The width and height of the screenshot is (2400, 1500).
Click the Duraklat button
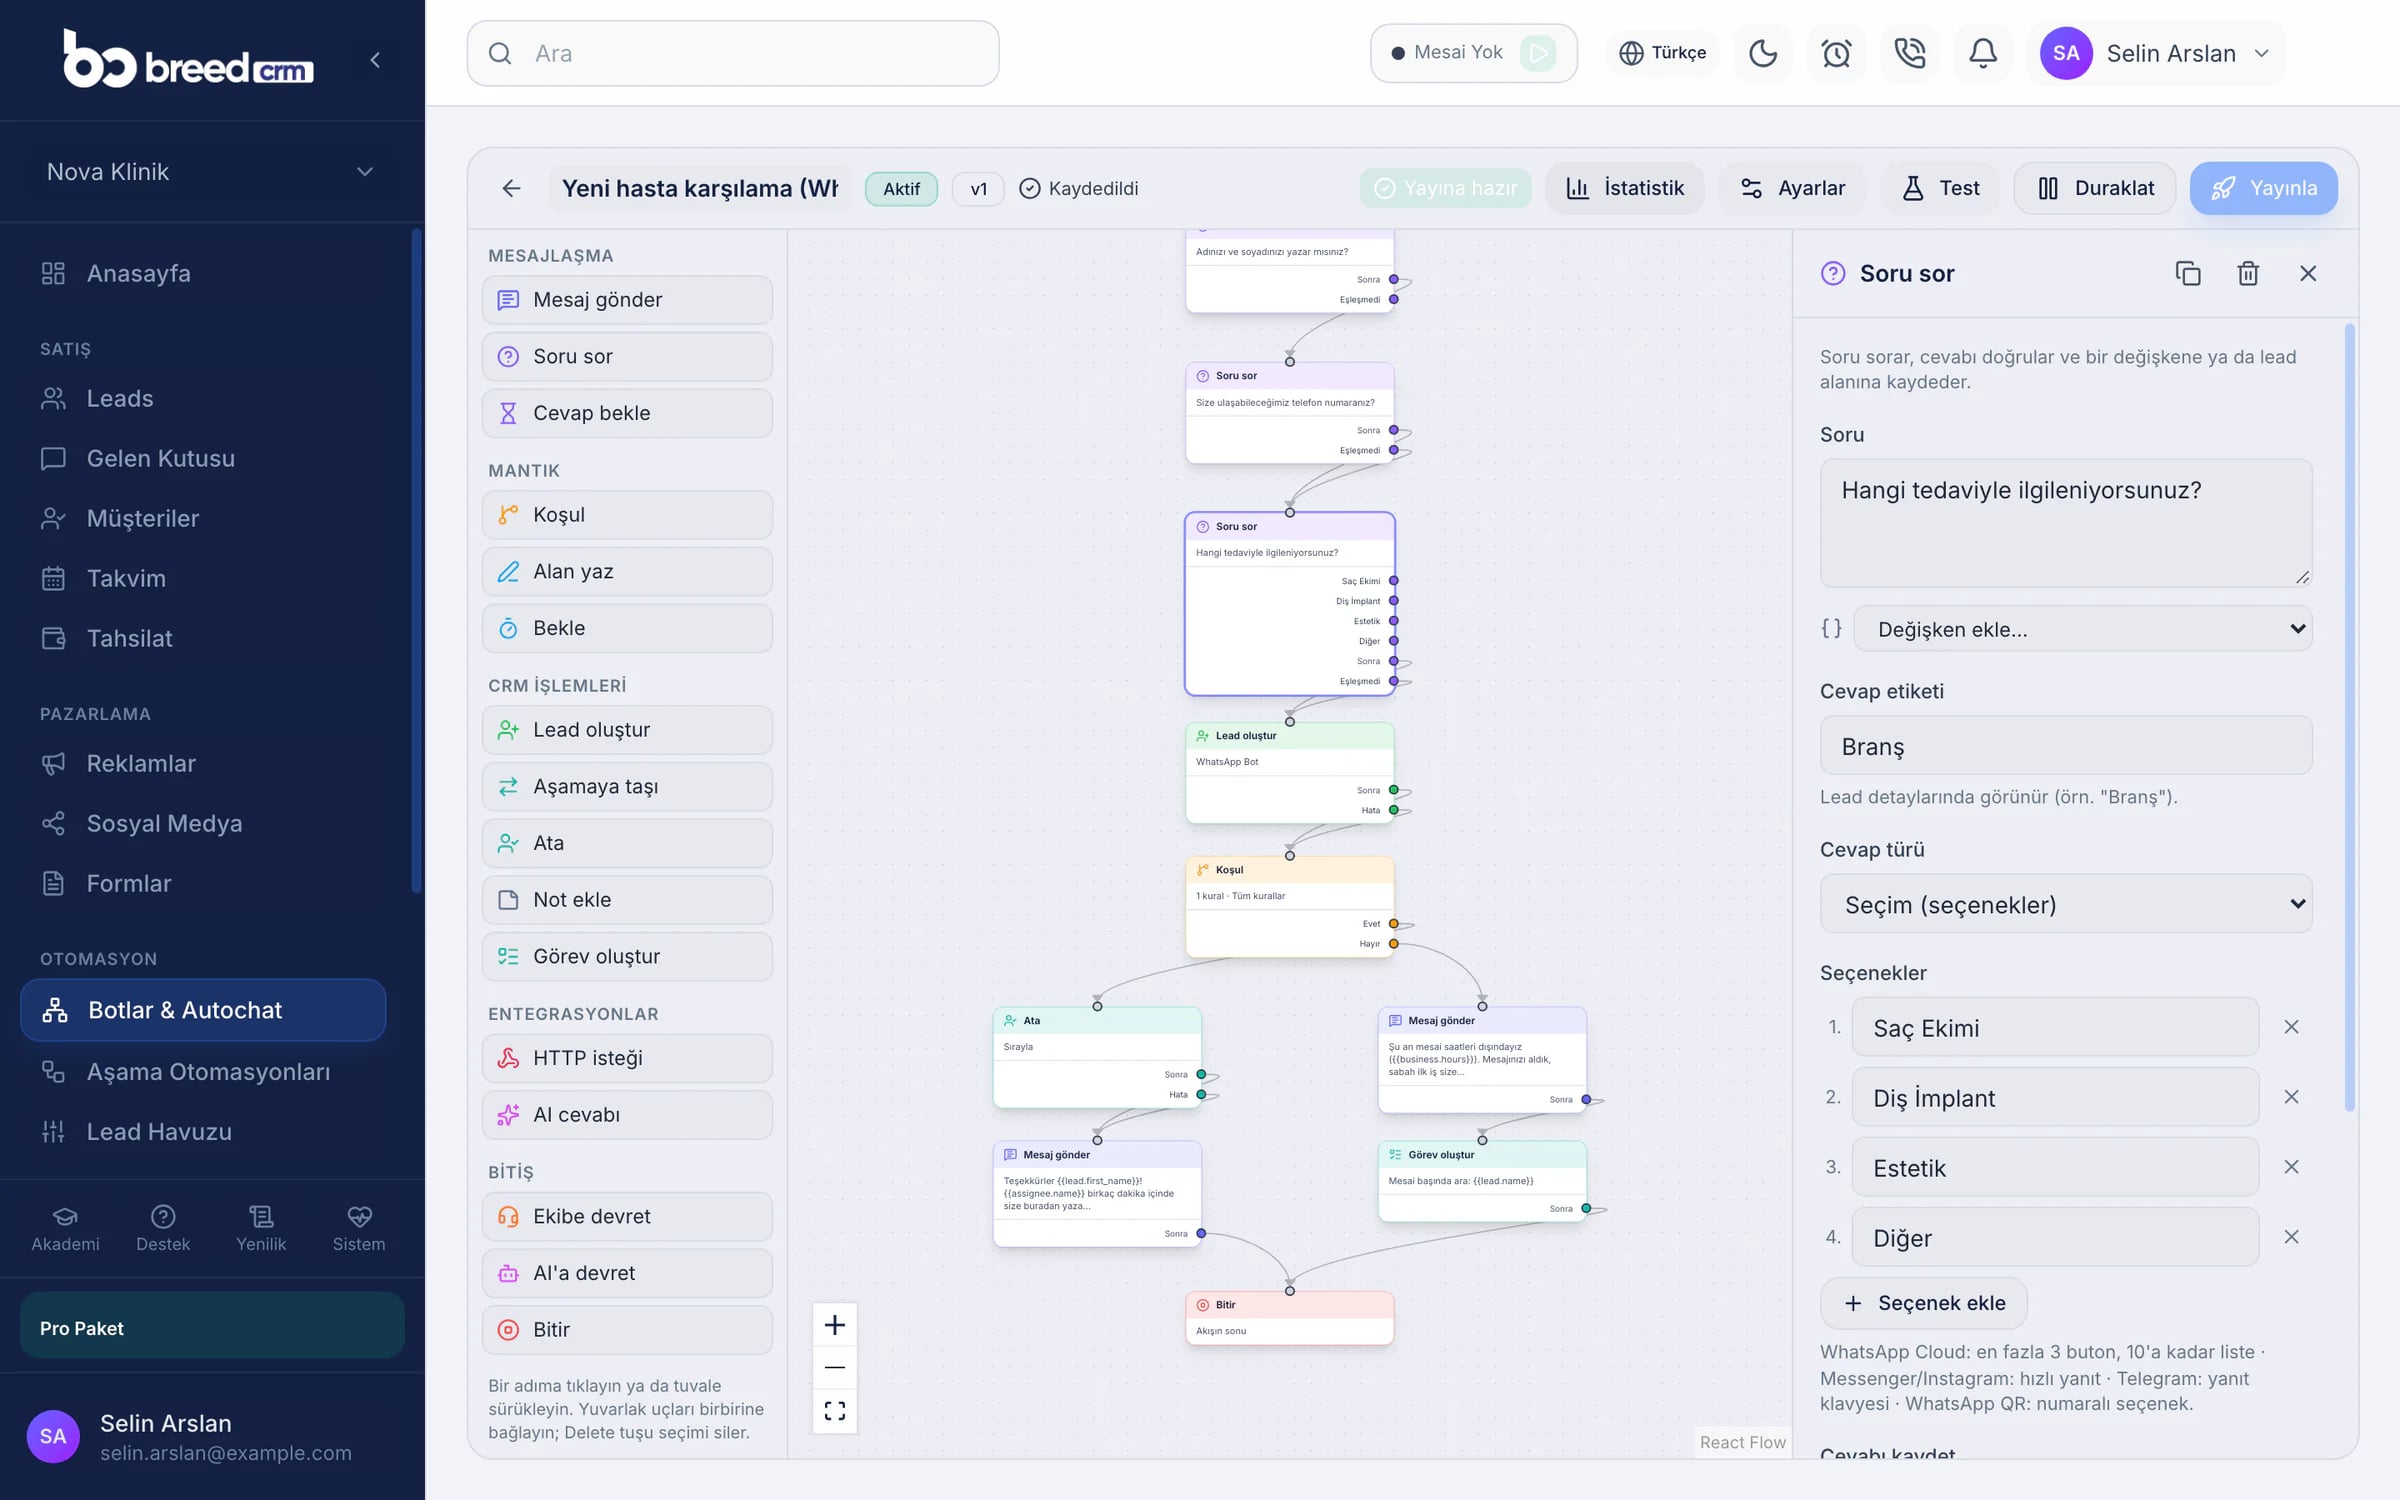2095,188
